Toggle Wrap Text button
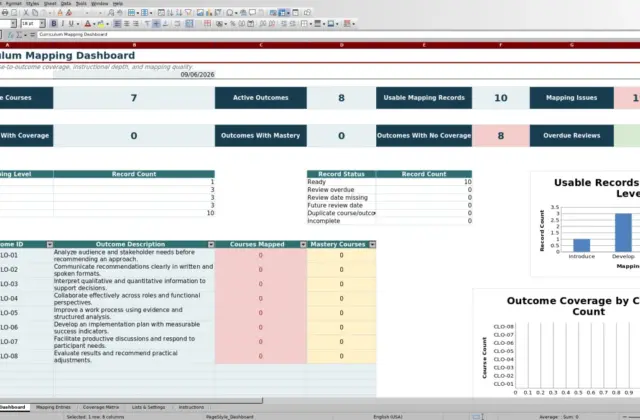Screen dimensions: 640x420 point(177,24)
